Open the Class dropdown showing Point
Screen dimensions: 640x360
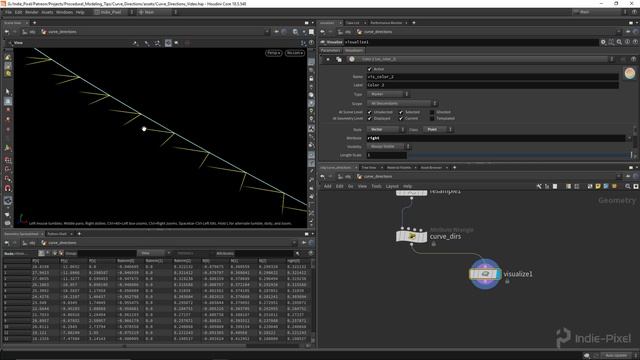(438, 129)
